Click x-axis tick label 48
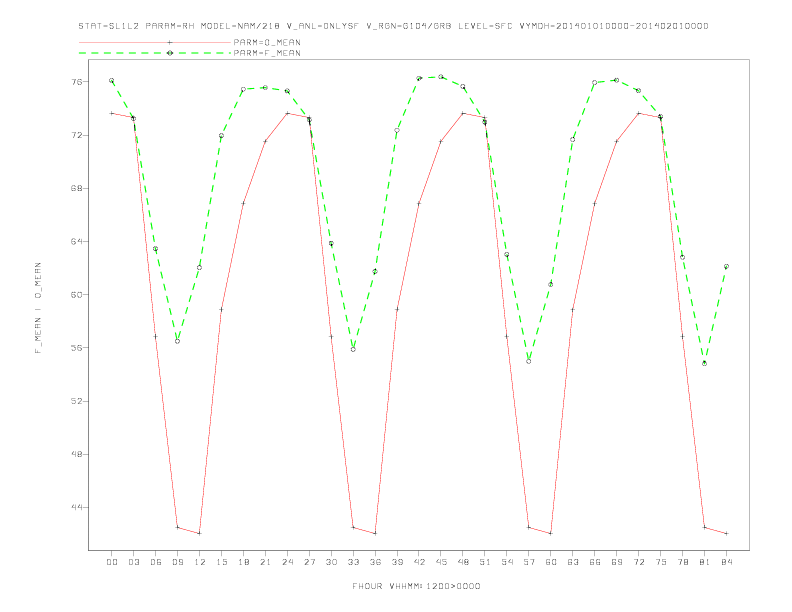Image resolution: width=792 pixels, height=612 pixels. tap(463, 562)
